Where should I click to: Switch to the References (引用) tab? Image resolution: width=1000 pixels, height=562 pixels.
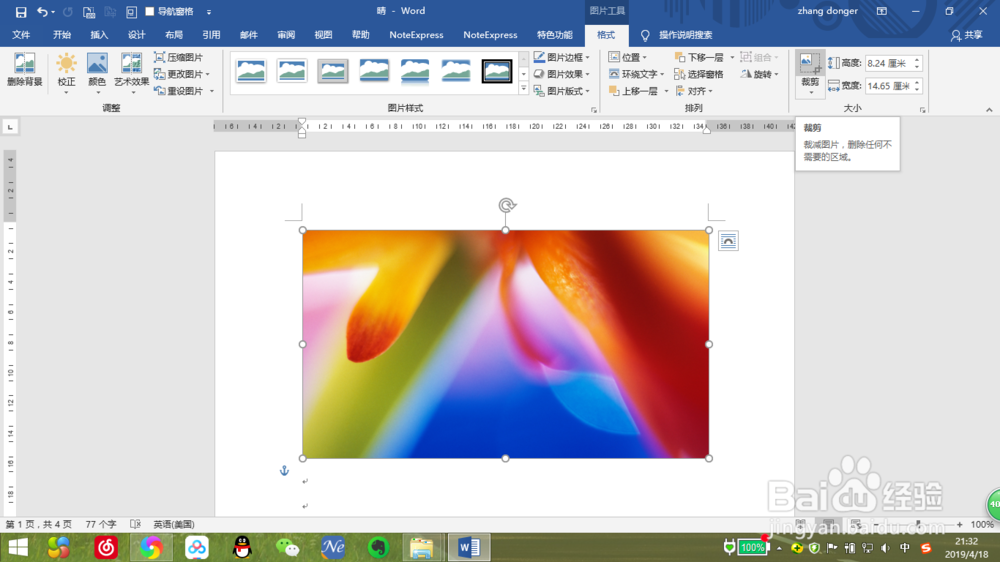tap(211, 35)
